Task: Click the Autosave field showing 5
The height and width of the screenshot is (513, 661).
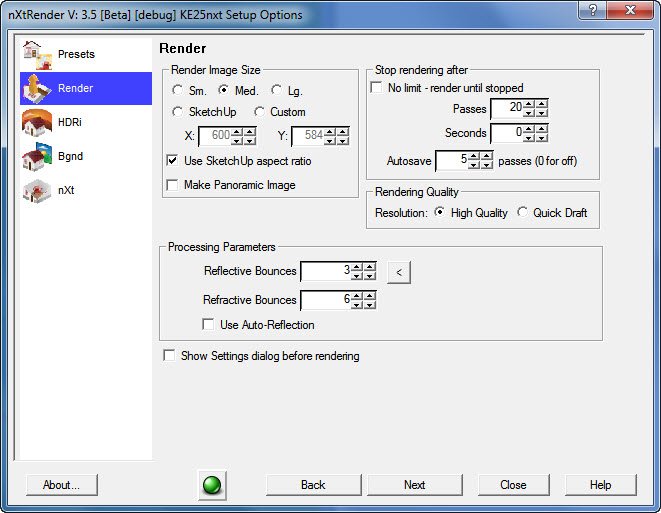Action: [x=452, y=161]
